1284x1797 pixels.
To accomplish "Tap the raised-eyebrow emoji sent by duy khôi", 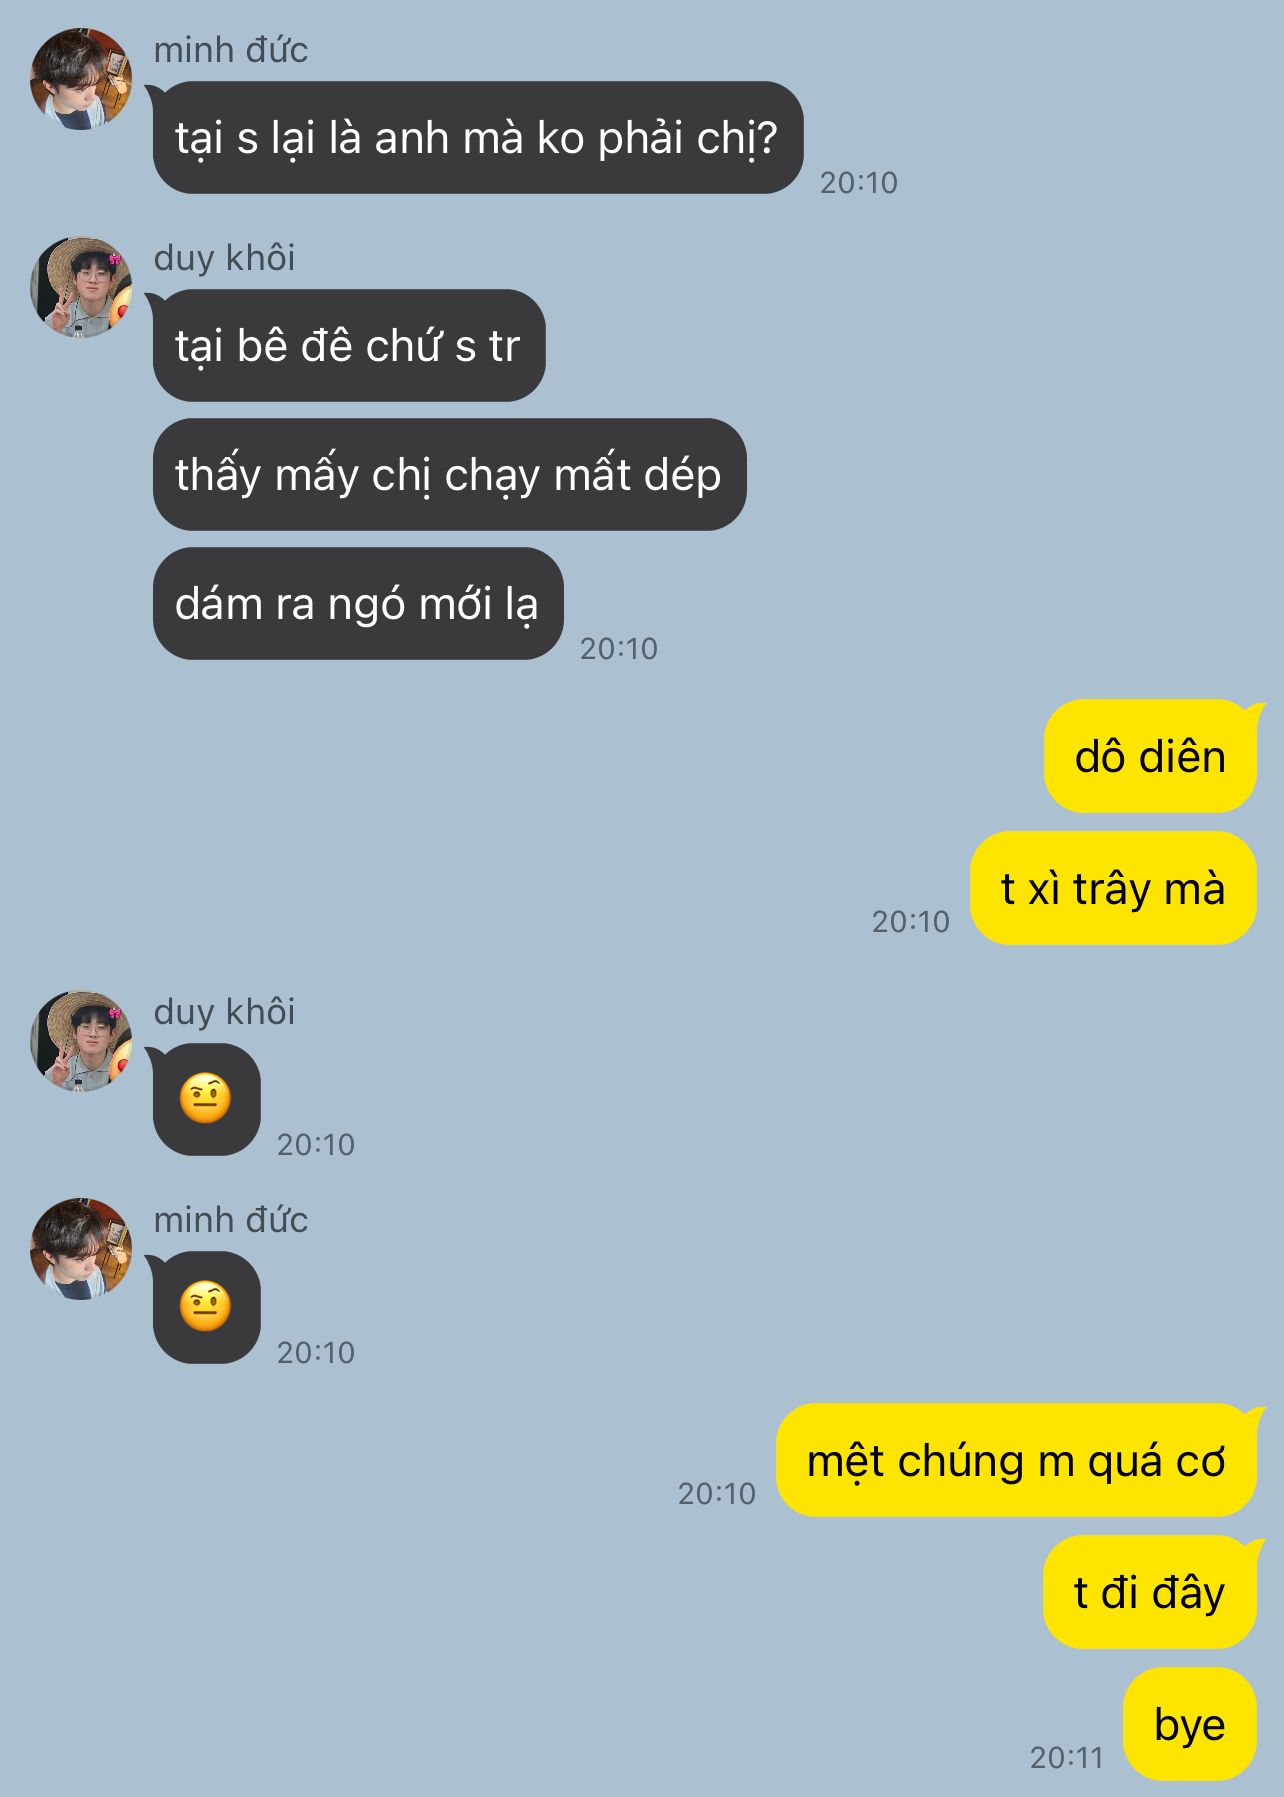I will click(x=206, y=1099).
